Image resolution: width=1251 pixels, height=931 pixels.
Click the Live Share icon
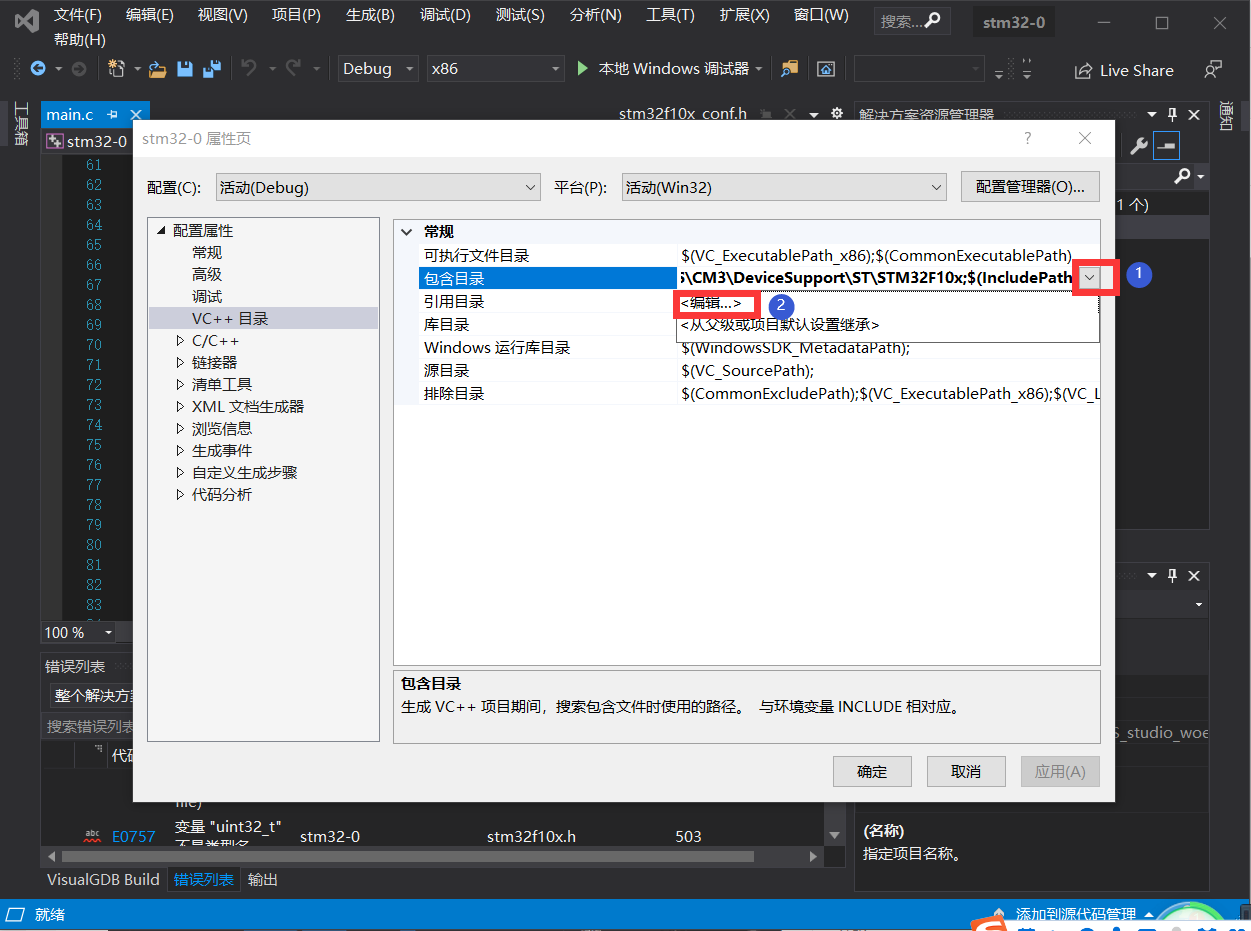click(1083, 71)
